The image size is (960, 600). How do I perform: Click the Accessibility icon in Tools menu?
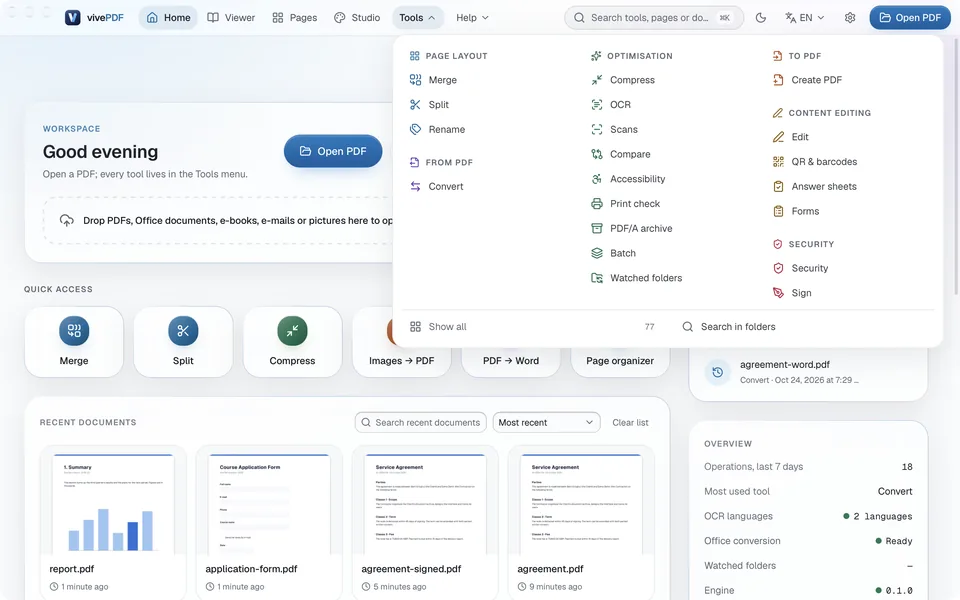[596, 179]
